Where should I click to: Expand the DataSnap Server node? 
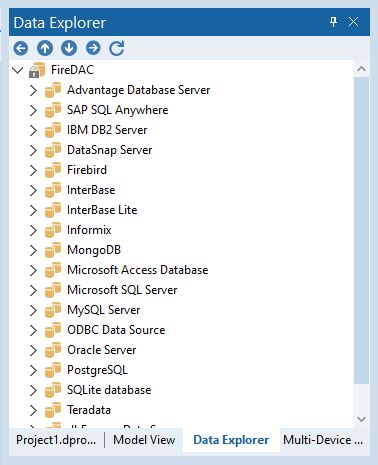[33, 150]
